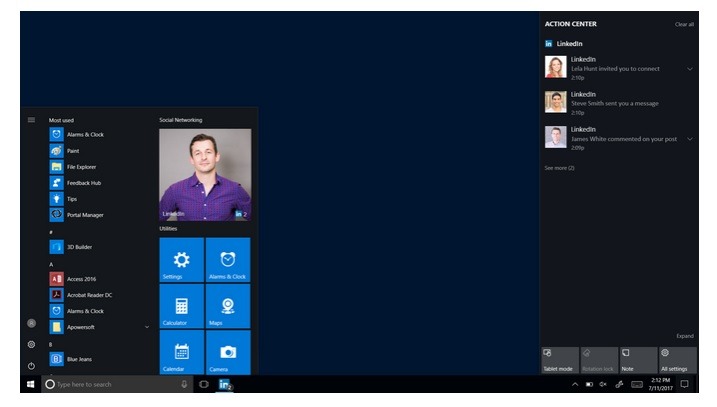Expand the Lela Hunt notification chevron

pos(690,69)
